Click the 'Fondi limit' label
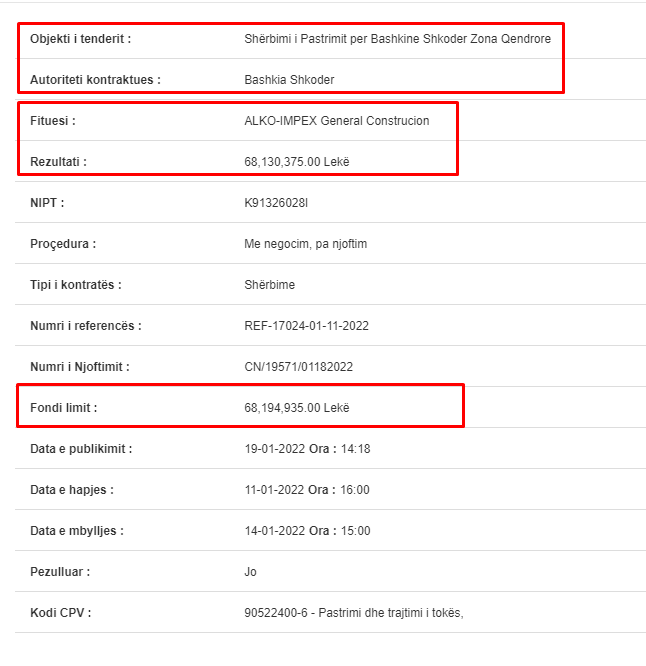646x666 pixels. (64, 408)
